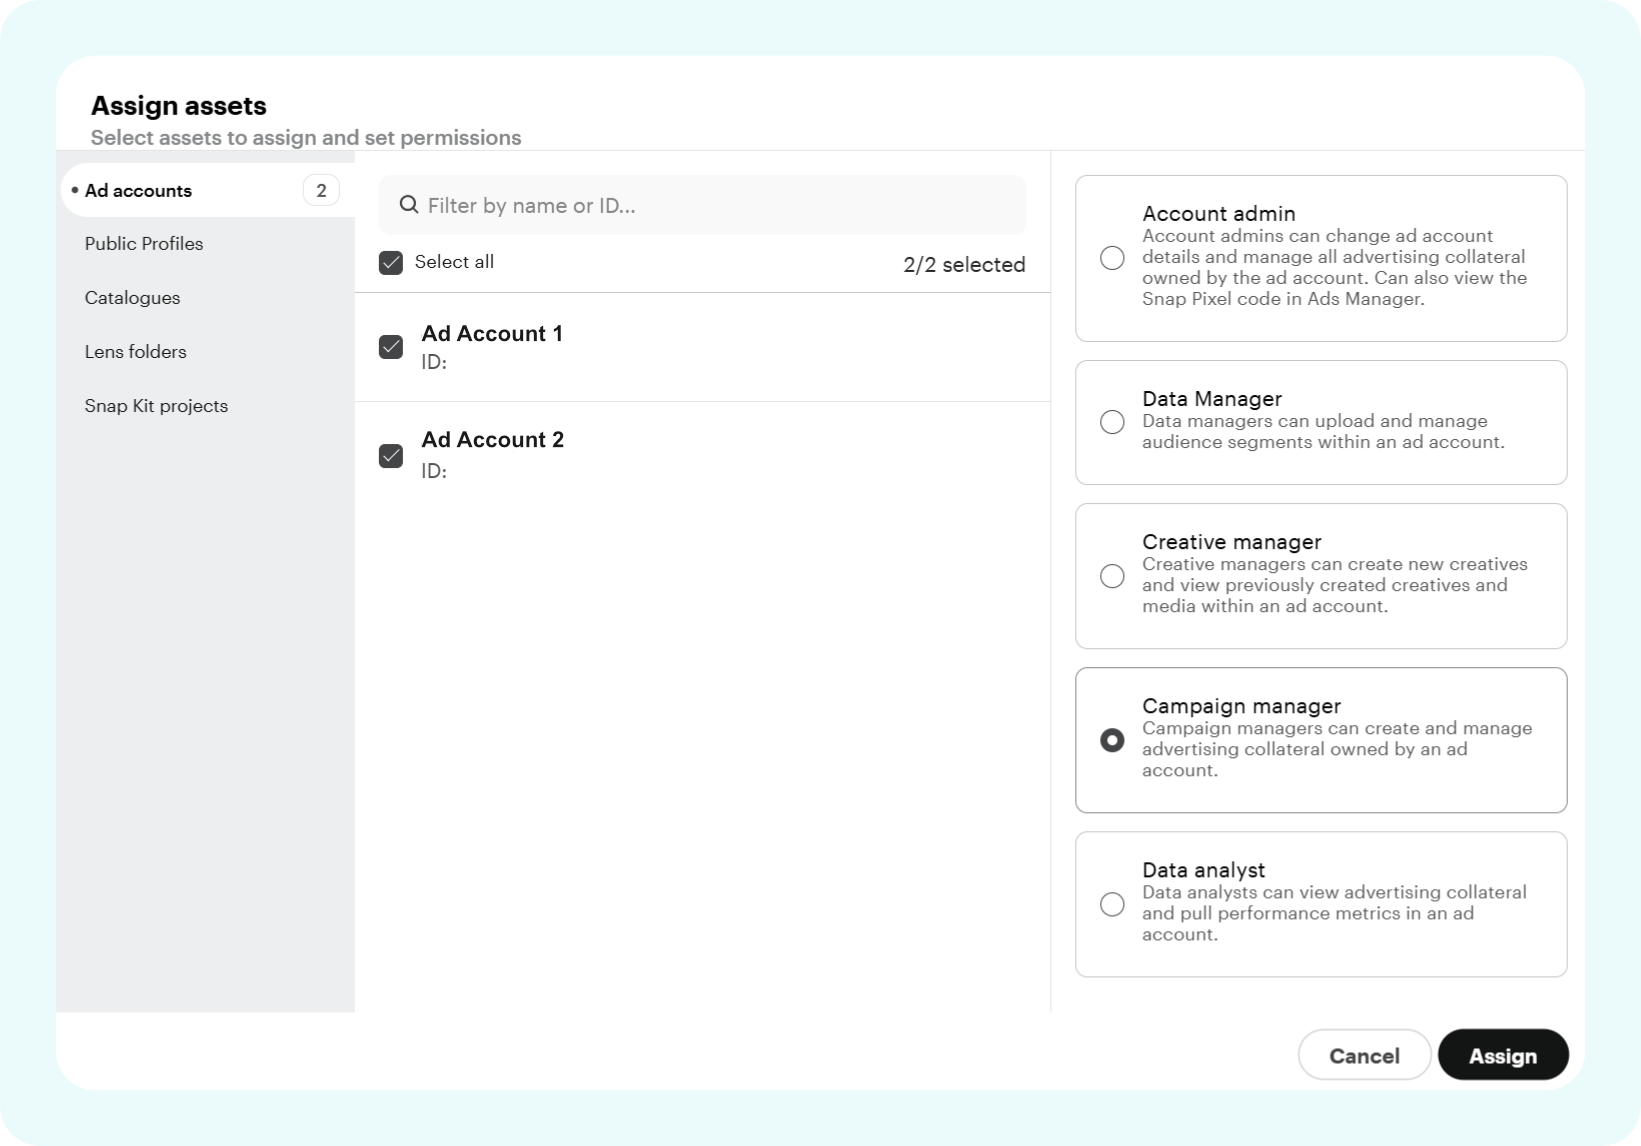Cancel the Assign assets dialog
This screenshot has height=1146, width=1641.
(1364, 1056)
